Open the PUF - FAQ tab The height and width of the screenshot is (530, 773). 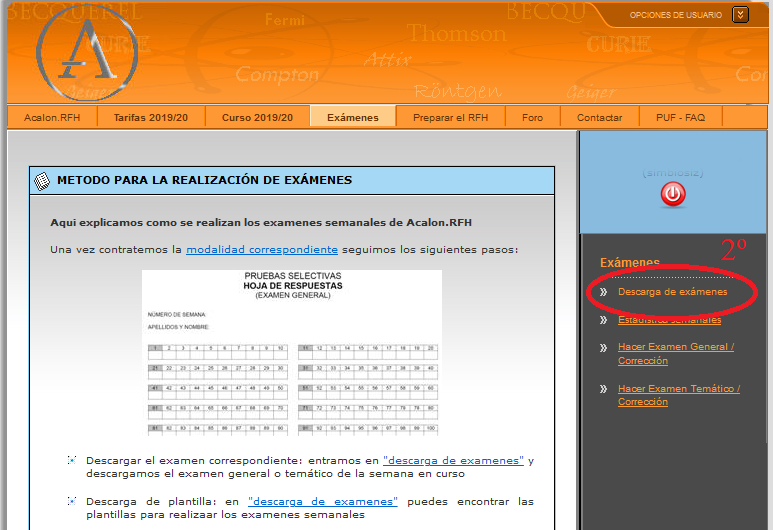680,117
